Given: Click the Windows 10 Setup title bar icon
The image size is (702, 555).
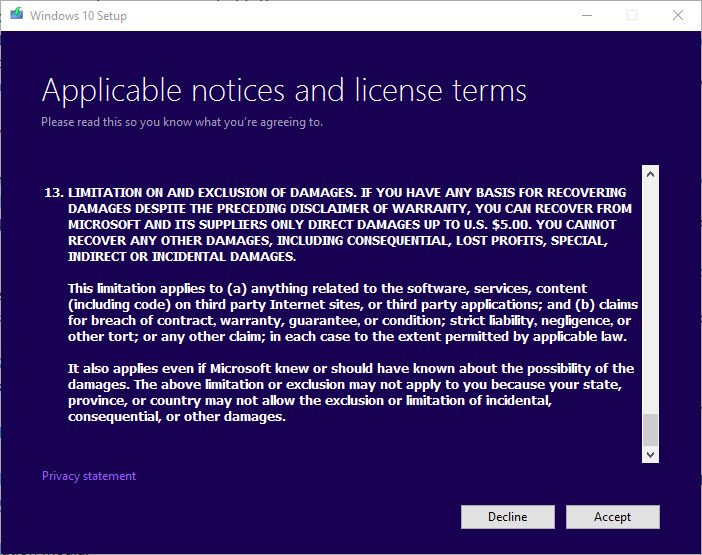Looking at the screenshot, I should tap(14, 15).
